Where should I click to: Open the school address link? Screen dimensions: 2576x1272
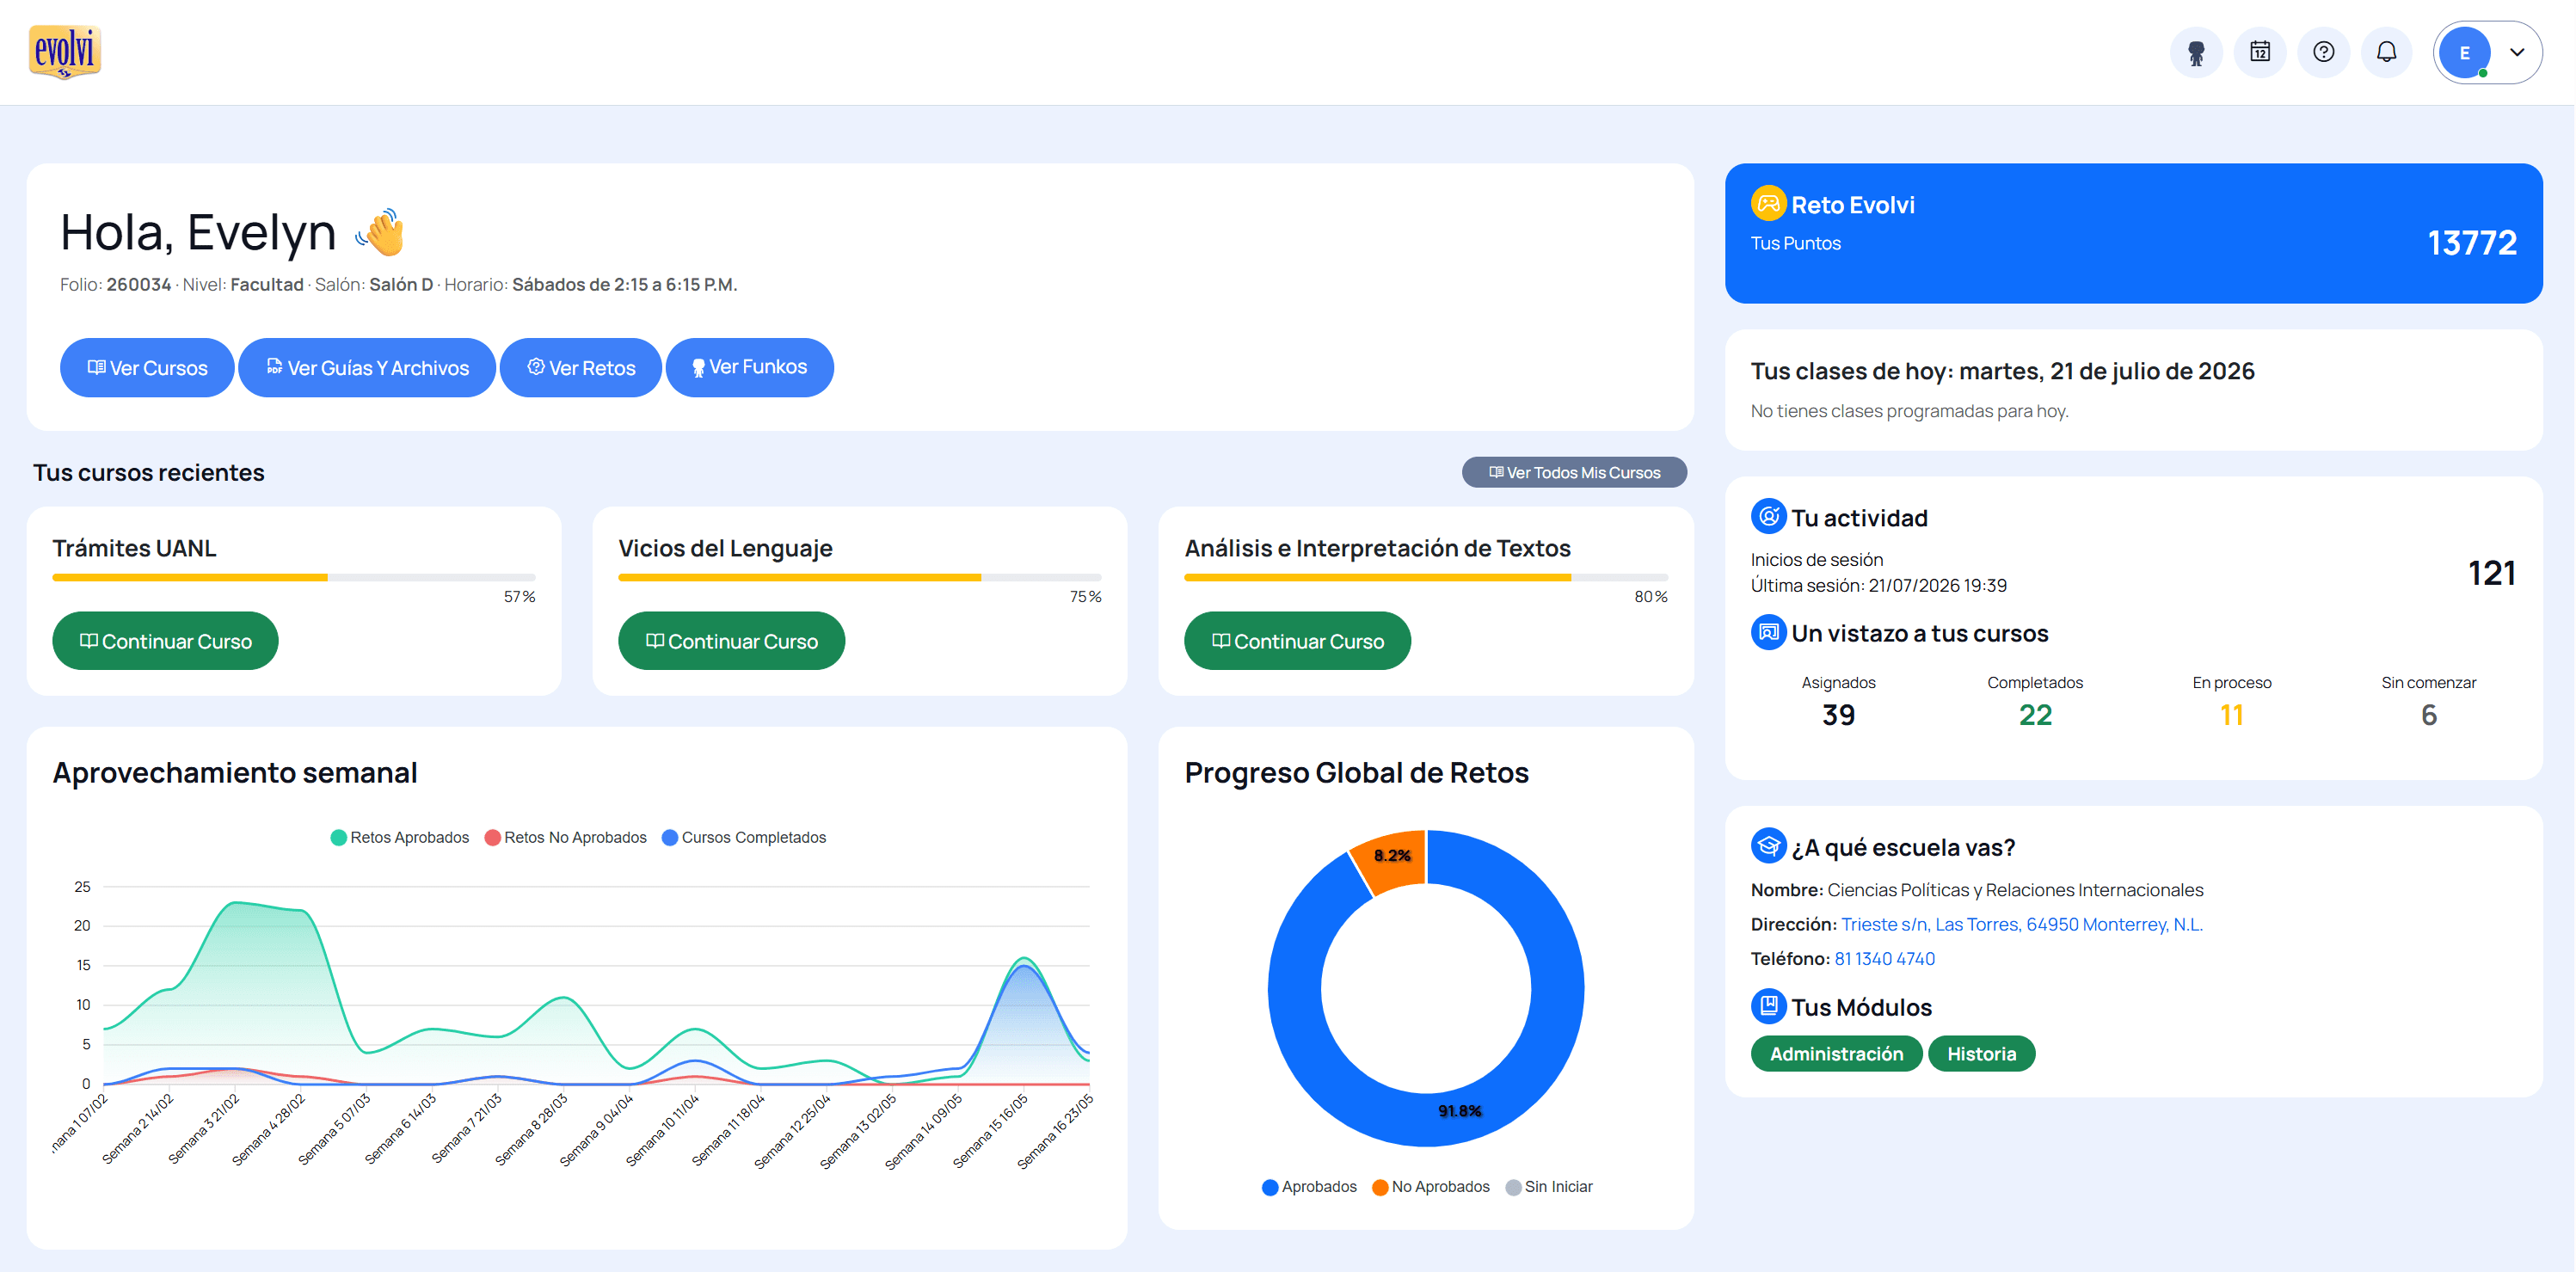coord(2022,924)
